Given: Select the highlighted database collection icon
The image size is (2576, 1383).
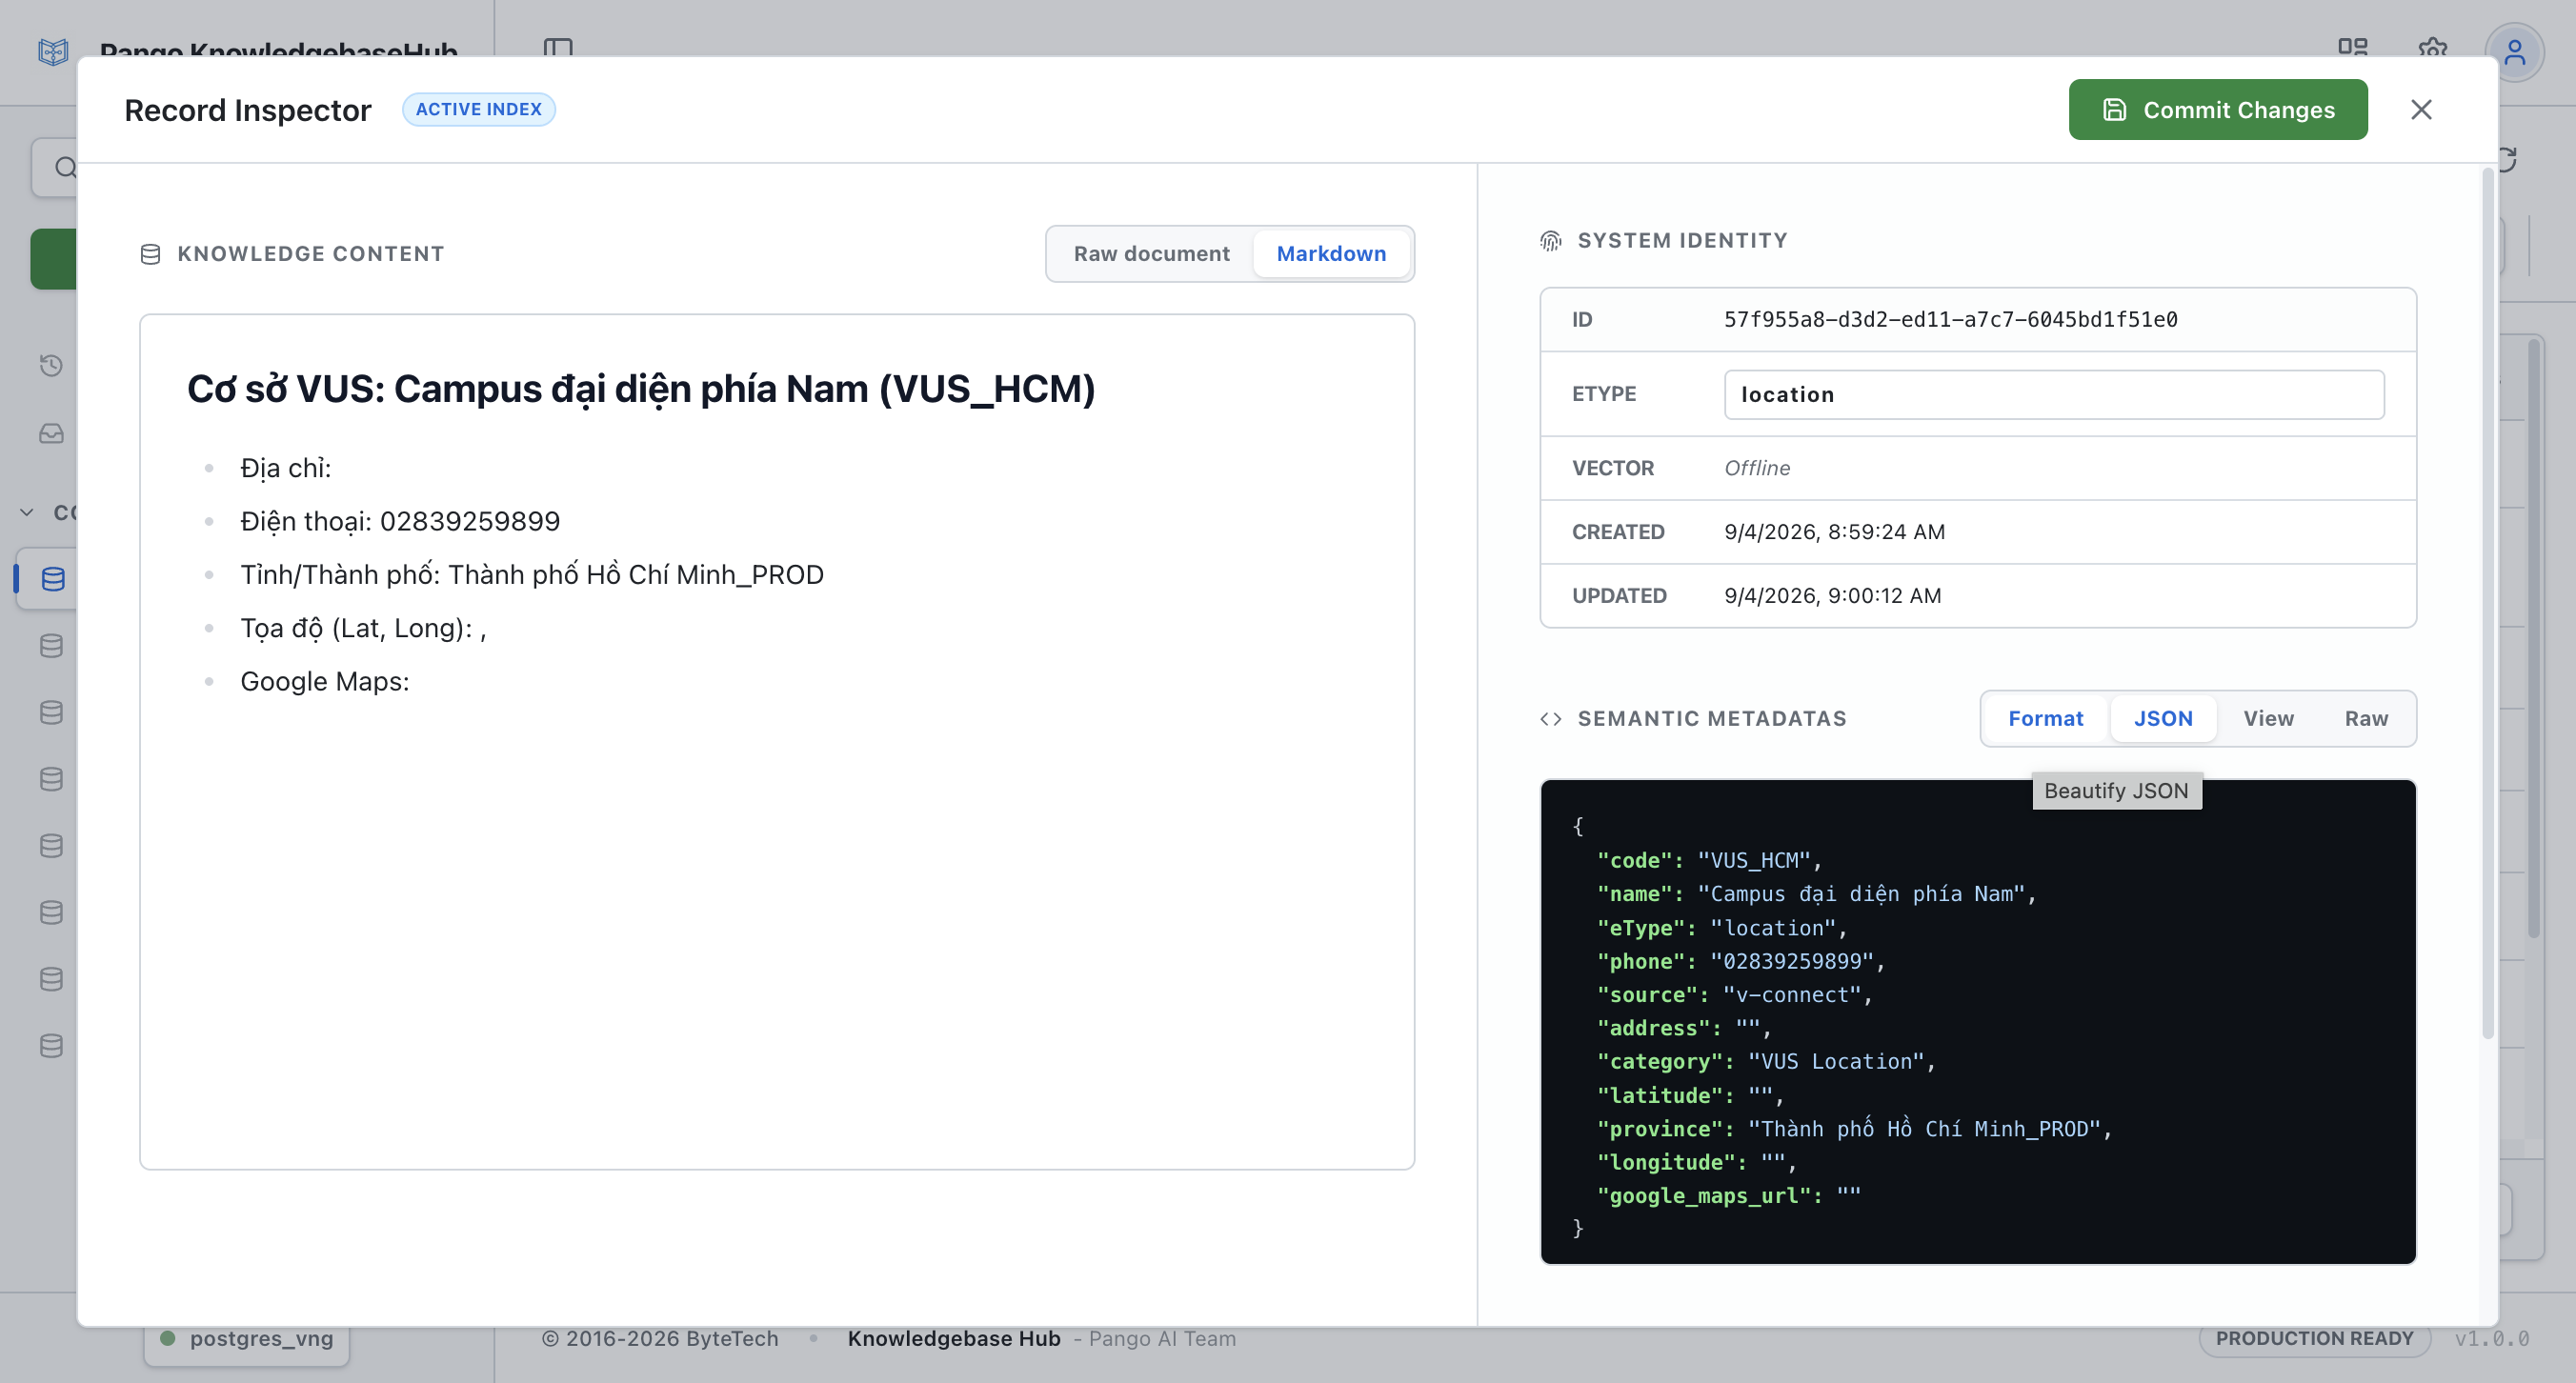Looking at the screenshot, I should point(53,578).
